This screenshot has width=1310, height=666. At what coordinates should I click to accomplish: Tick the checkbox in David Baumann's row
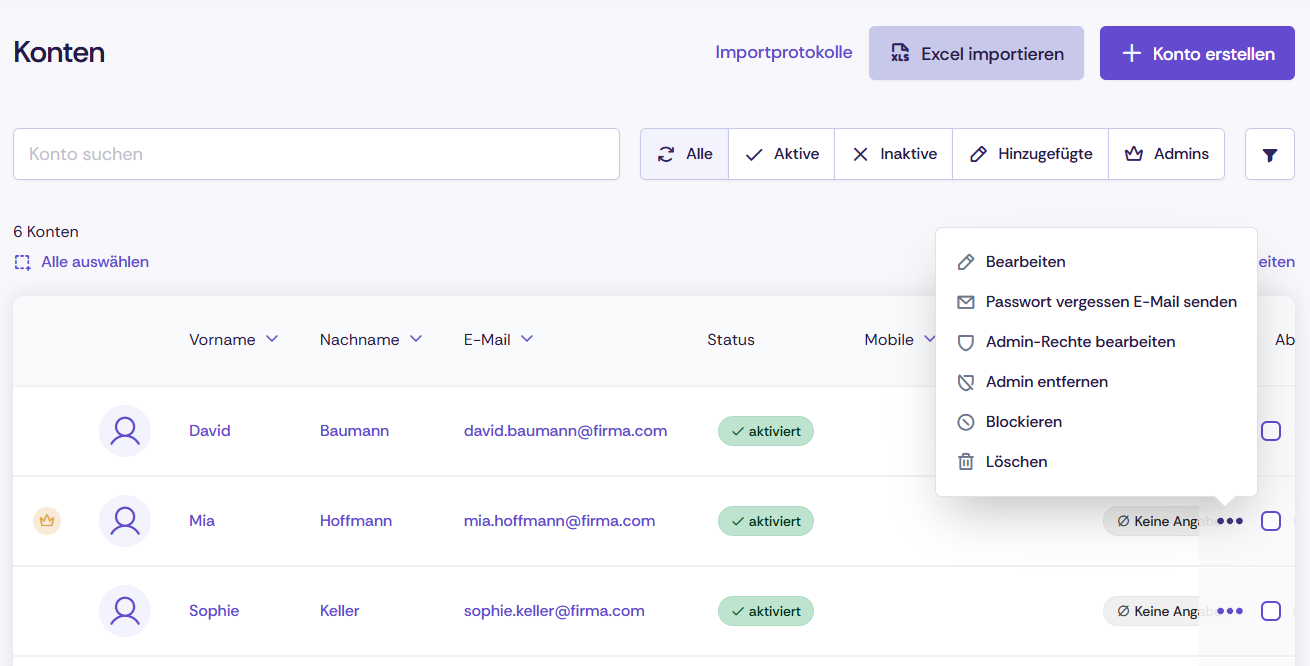(1271, 431)
